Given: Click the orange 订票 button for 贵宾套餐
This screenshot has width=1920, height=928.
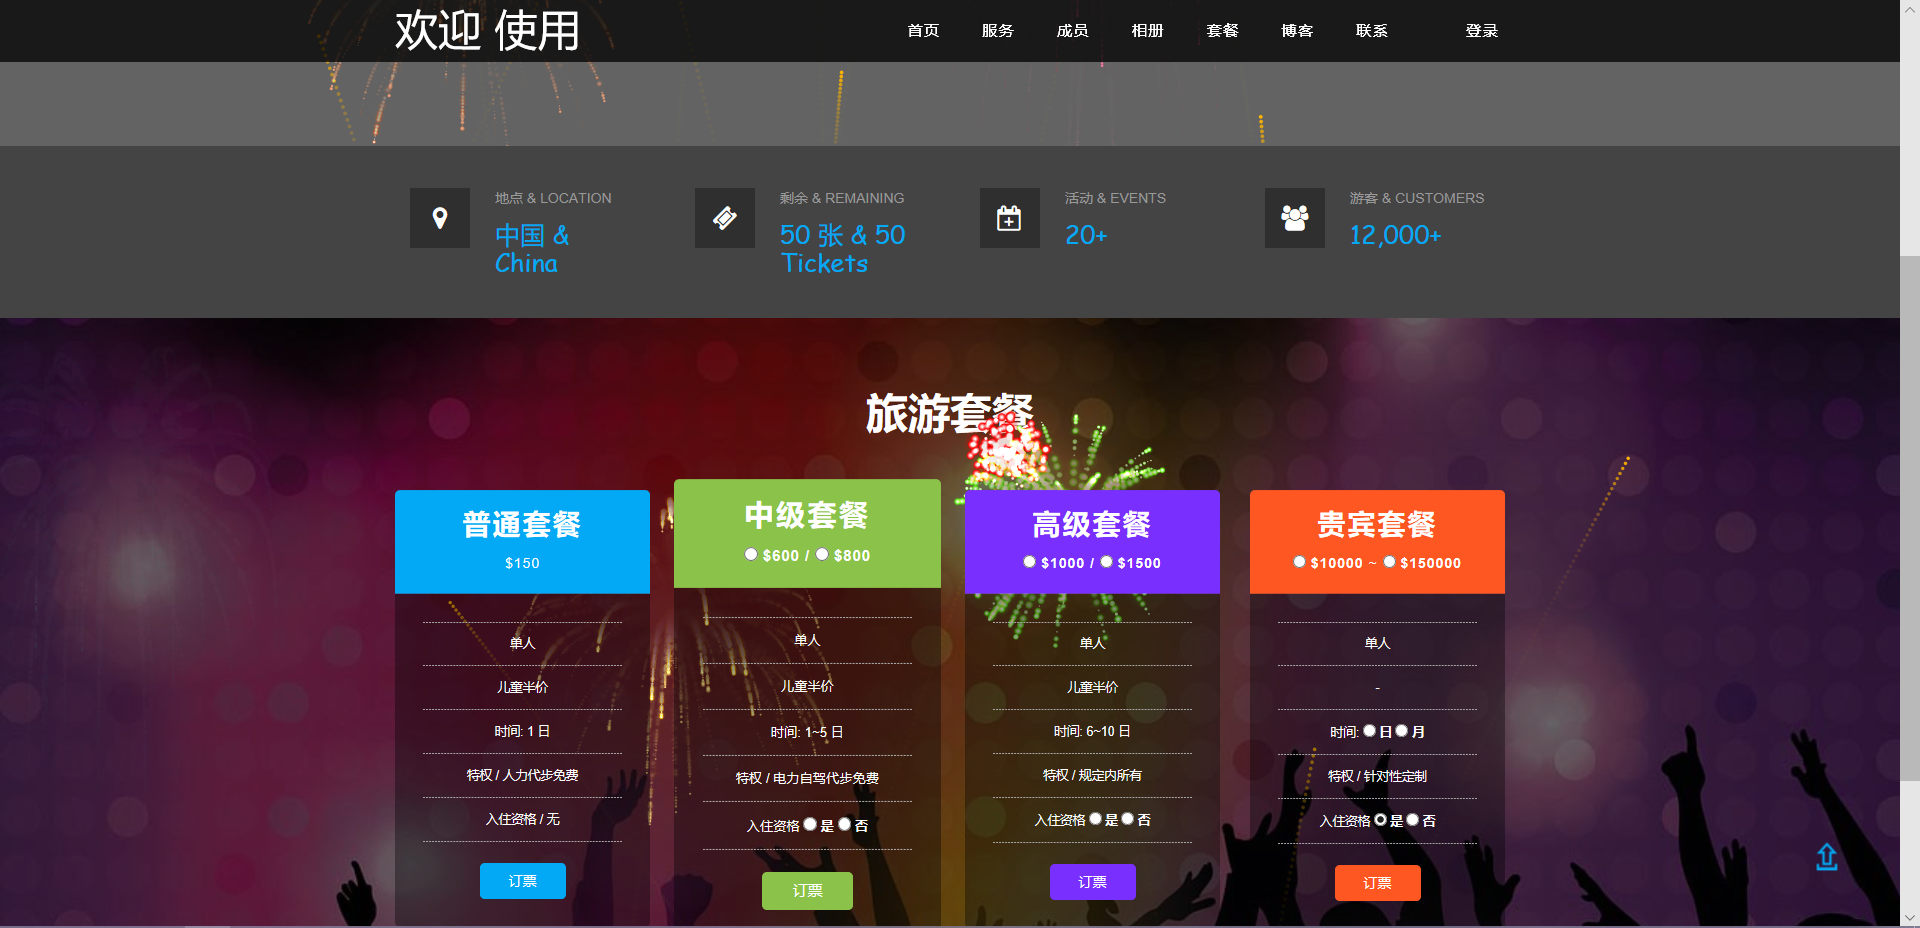Looking at the screenshot, I should coord(1378,883).
